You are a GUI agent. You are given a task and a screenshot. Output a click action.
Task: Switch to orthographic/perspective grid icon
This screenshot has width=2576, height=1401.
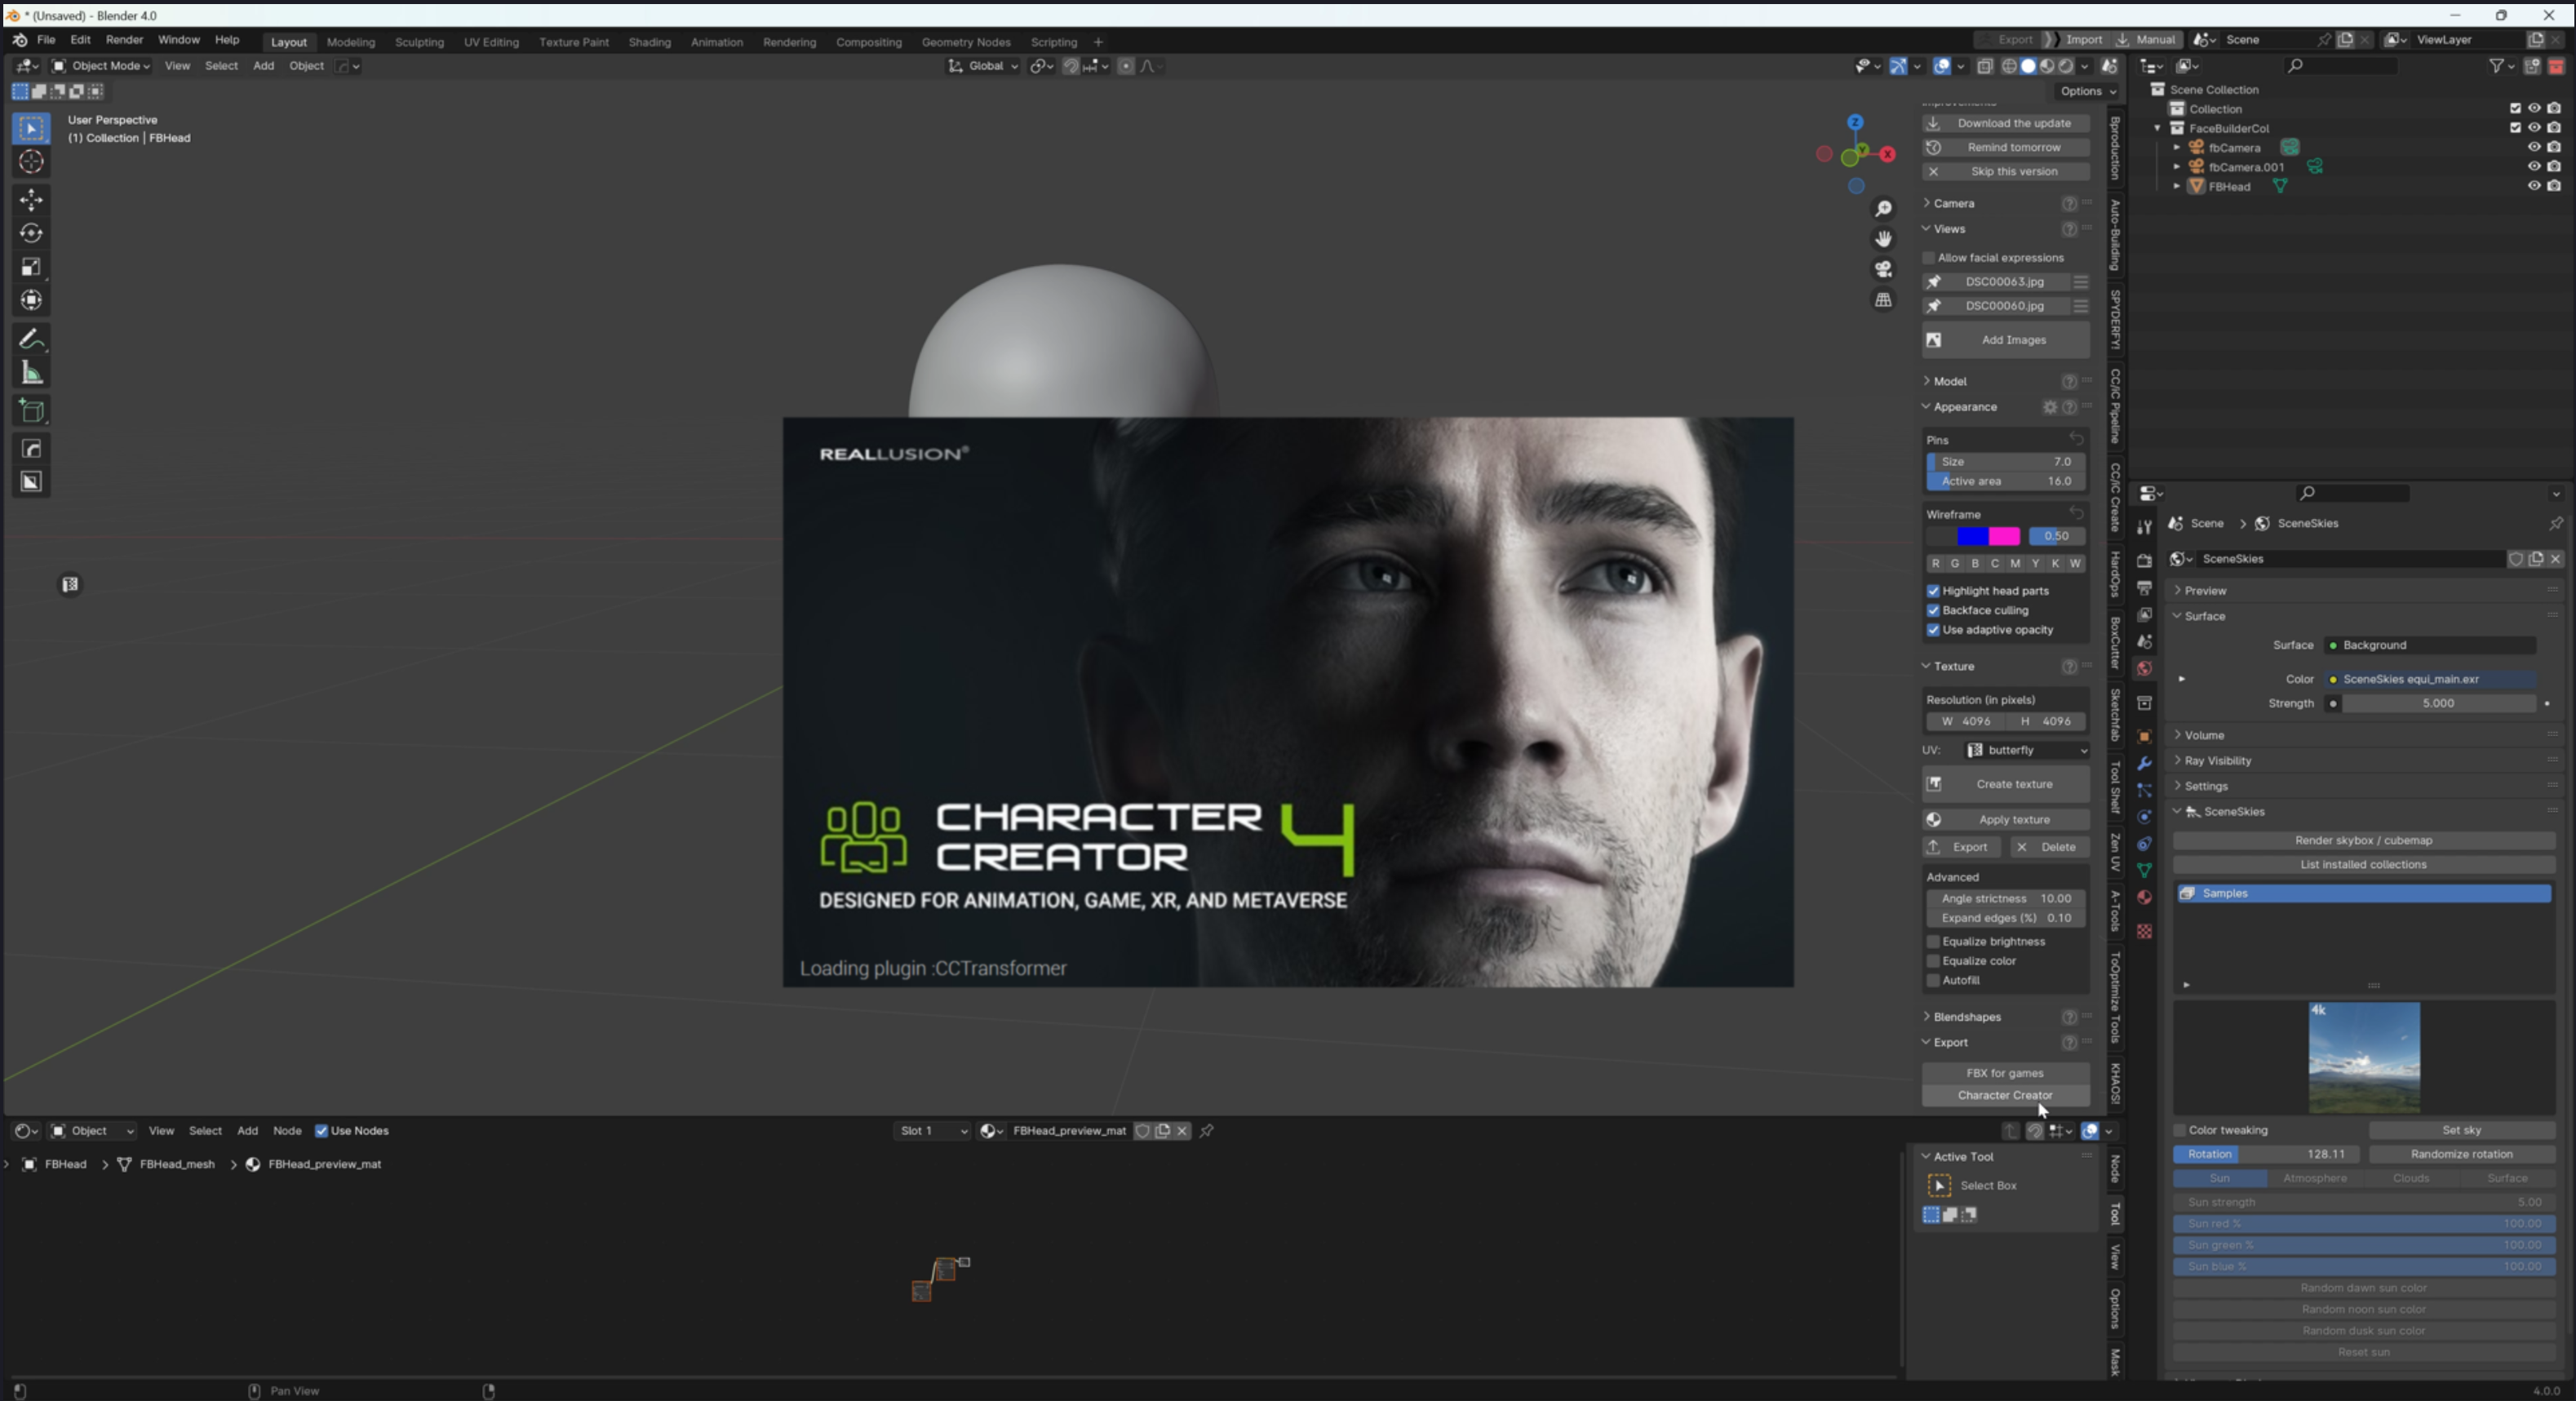coord(1883,300)
